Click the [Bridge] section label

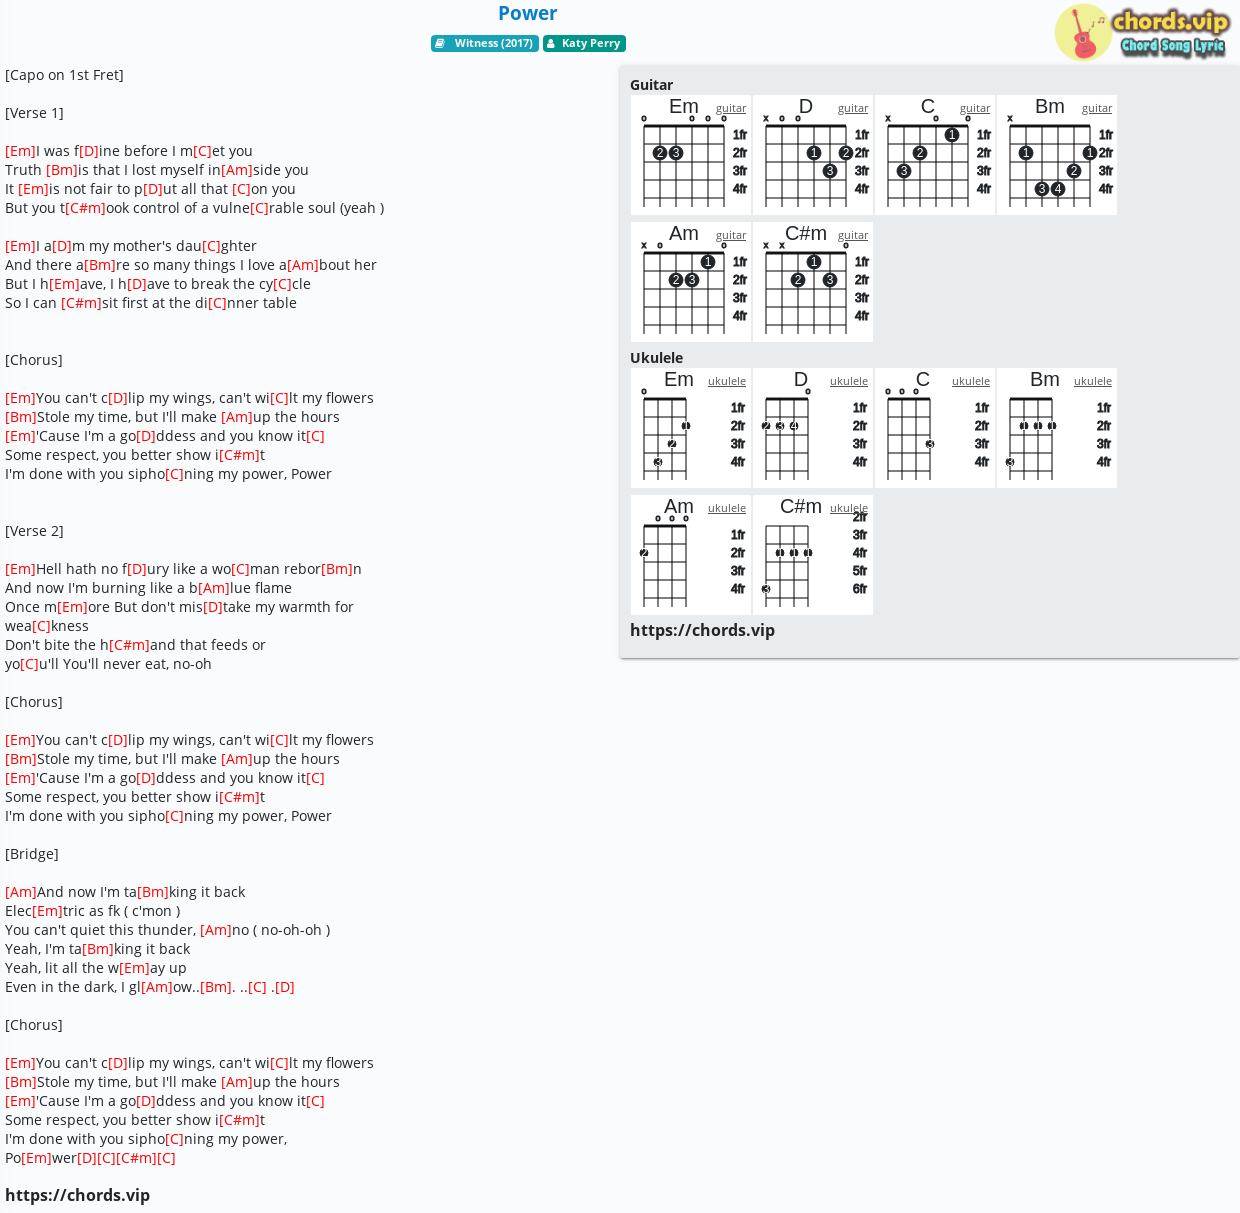(32, 854)
